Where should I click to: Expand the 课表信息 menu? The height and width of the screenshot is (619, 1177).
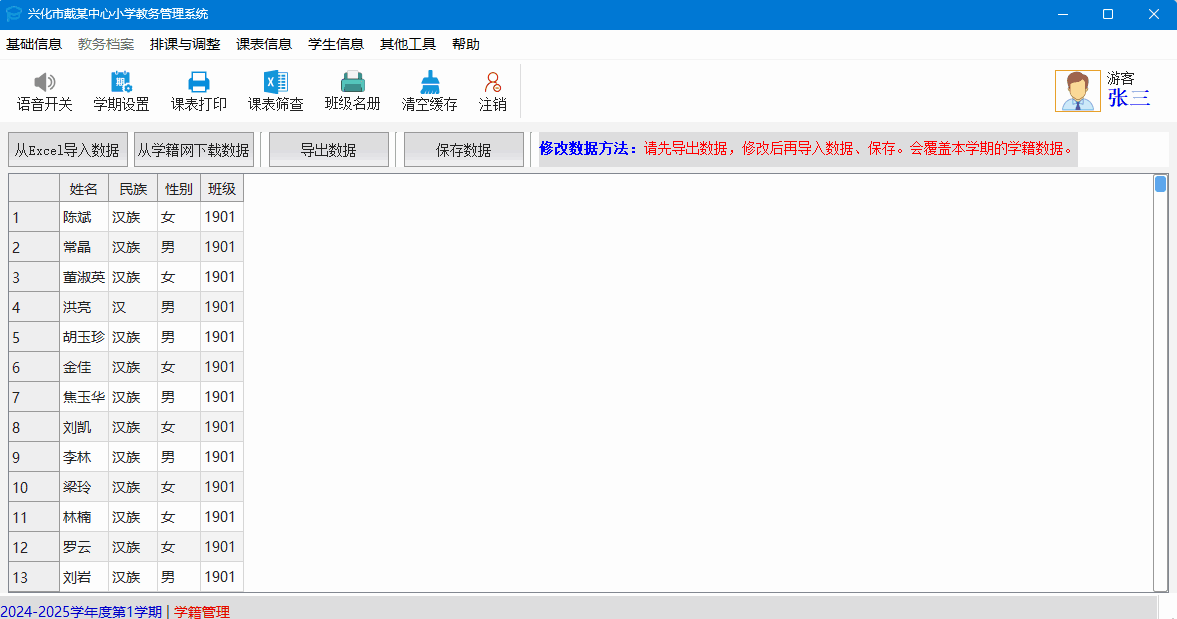point(264,44)
